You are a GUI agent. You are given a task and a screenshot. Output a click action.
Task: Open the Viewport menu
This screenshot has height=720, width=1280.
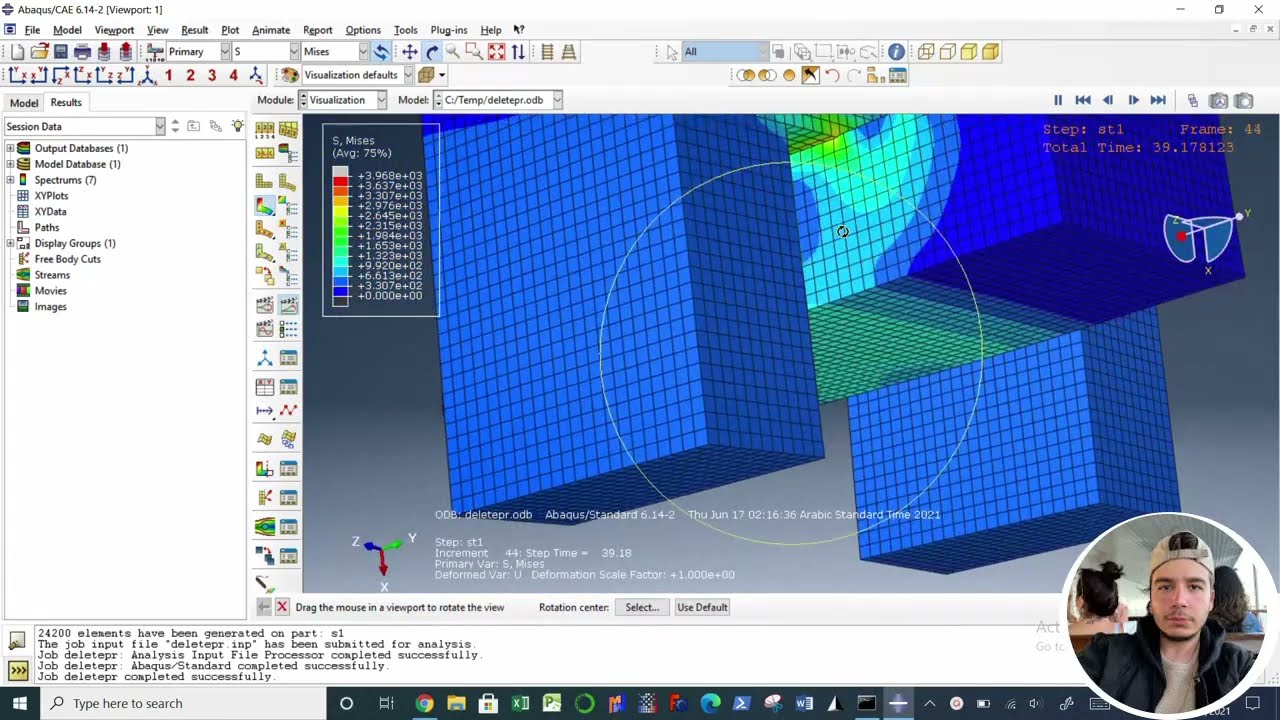pos(114,30)
